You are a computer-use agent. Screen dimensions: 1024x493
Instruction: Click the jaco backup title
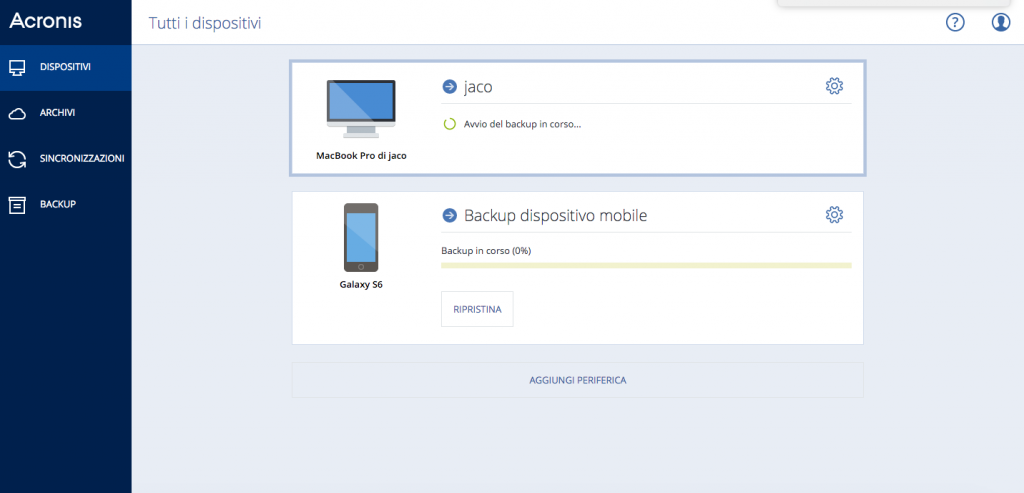pyautogui.click(x=478, y=87)
